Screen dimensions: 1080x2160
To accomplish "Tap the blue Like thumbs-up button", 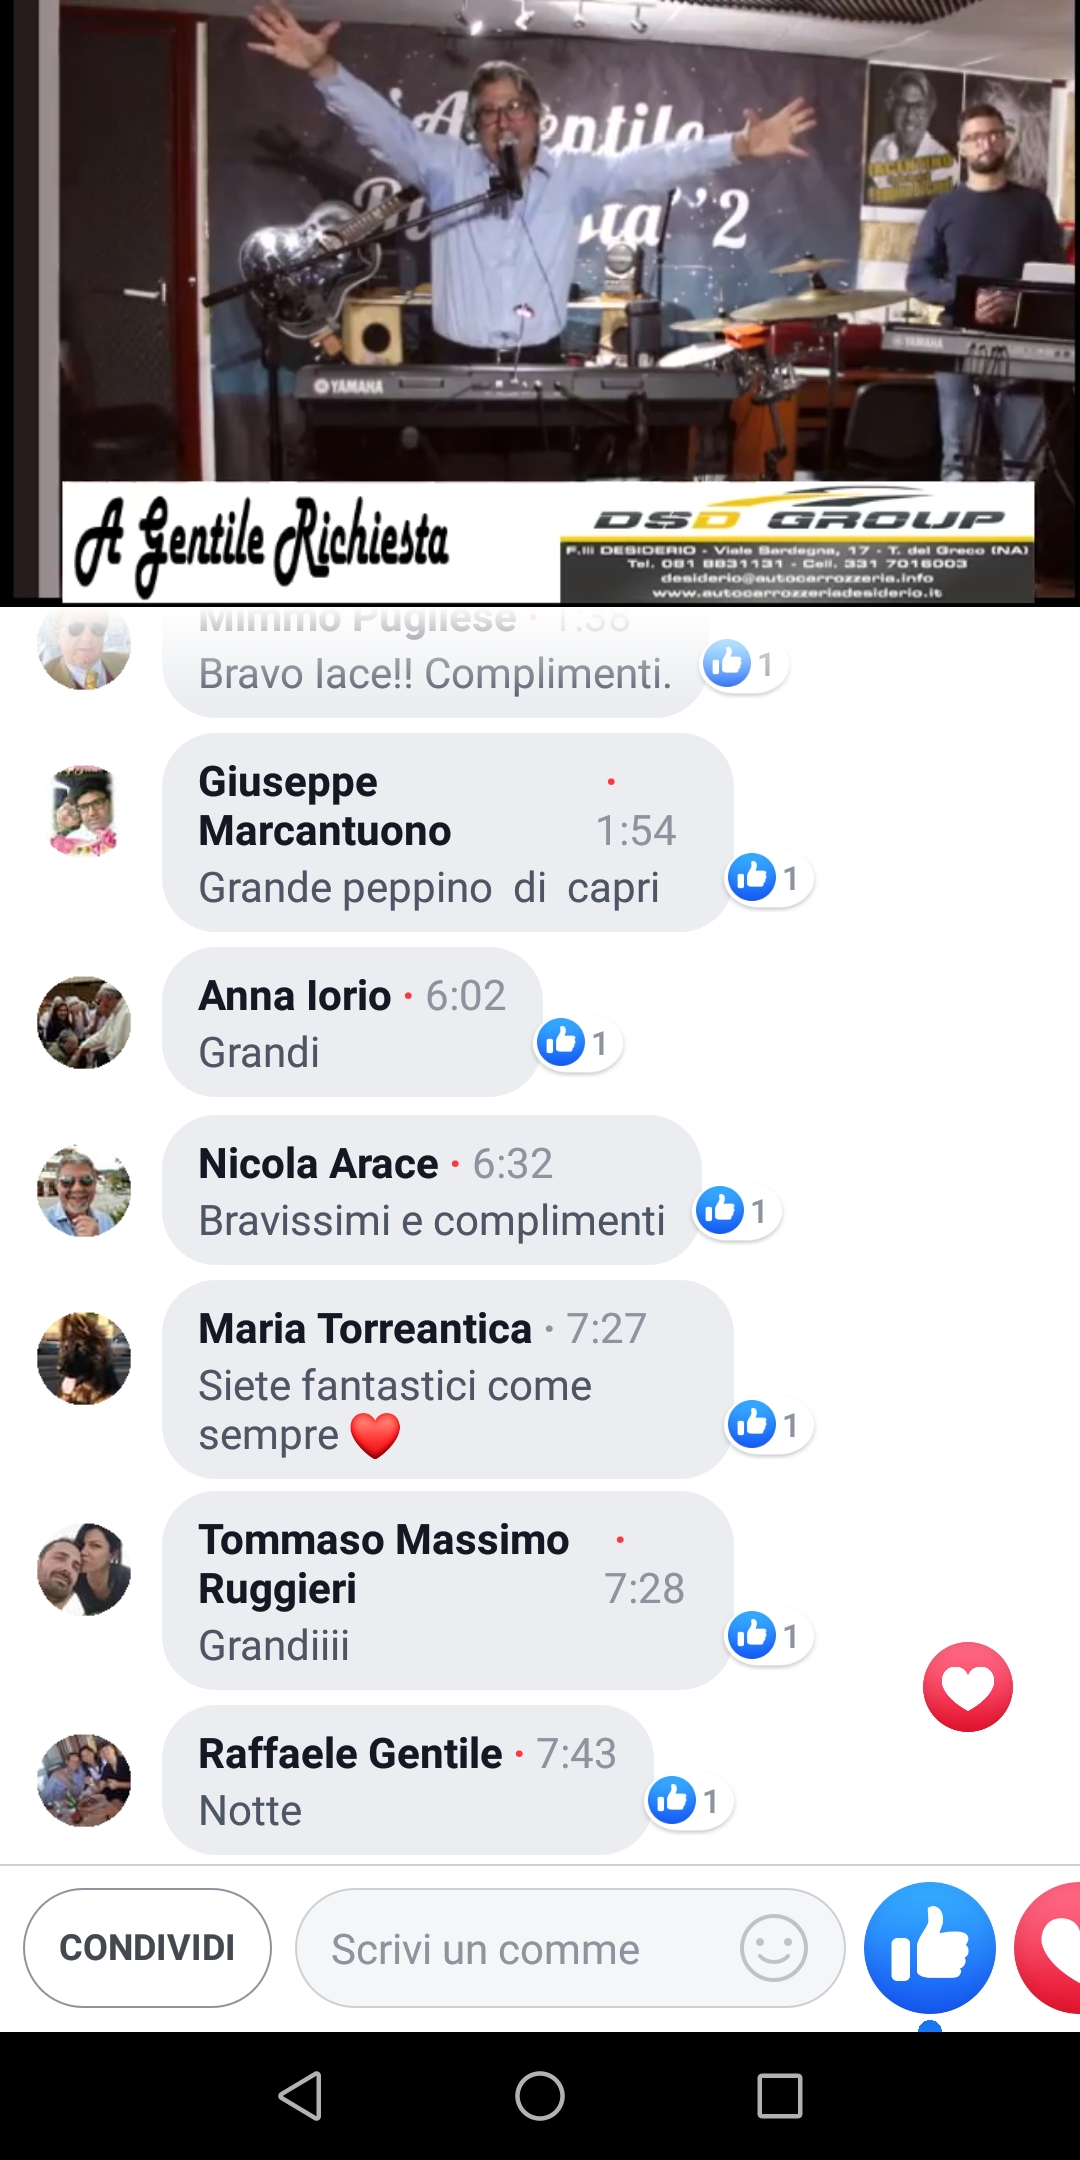I will (x=930, y=1948).
